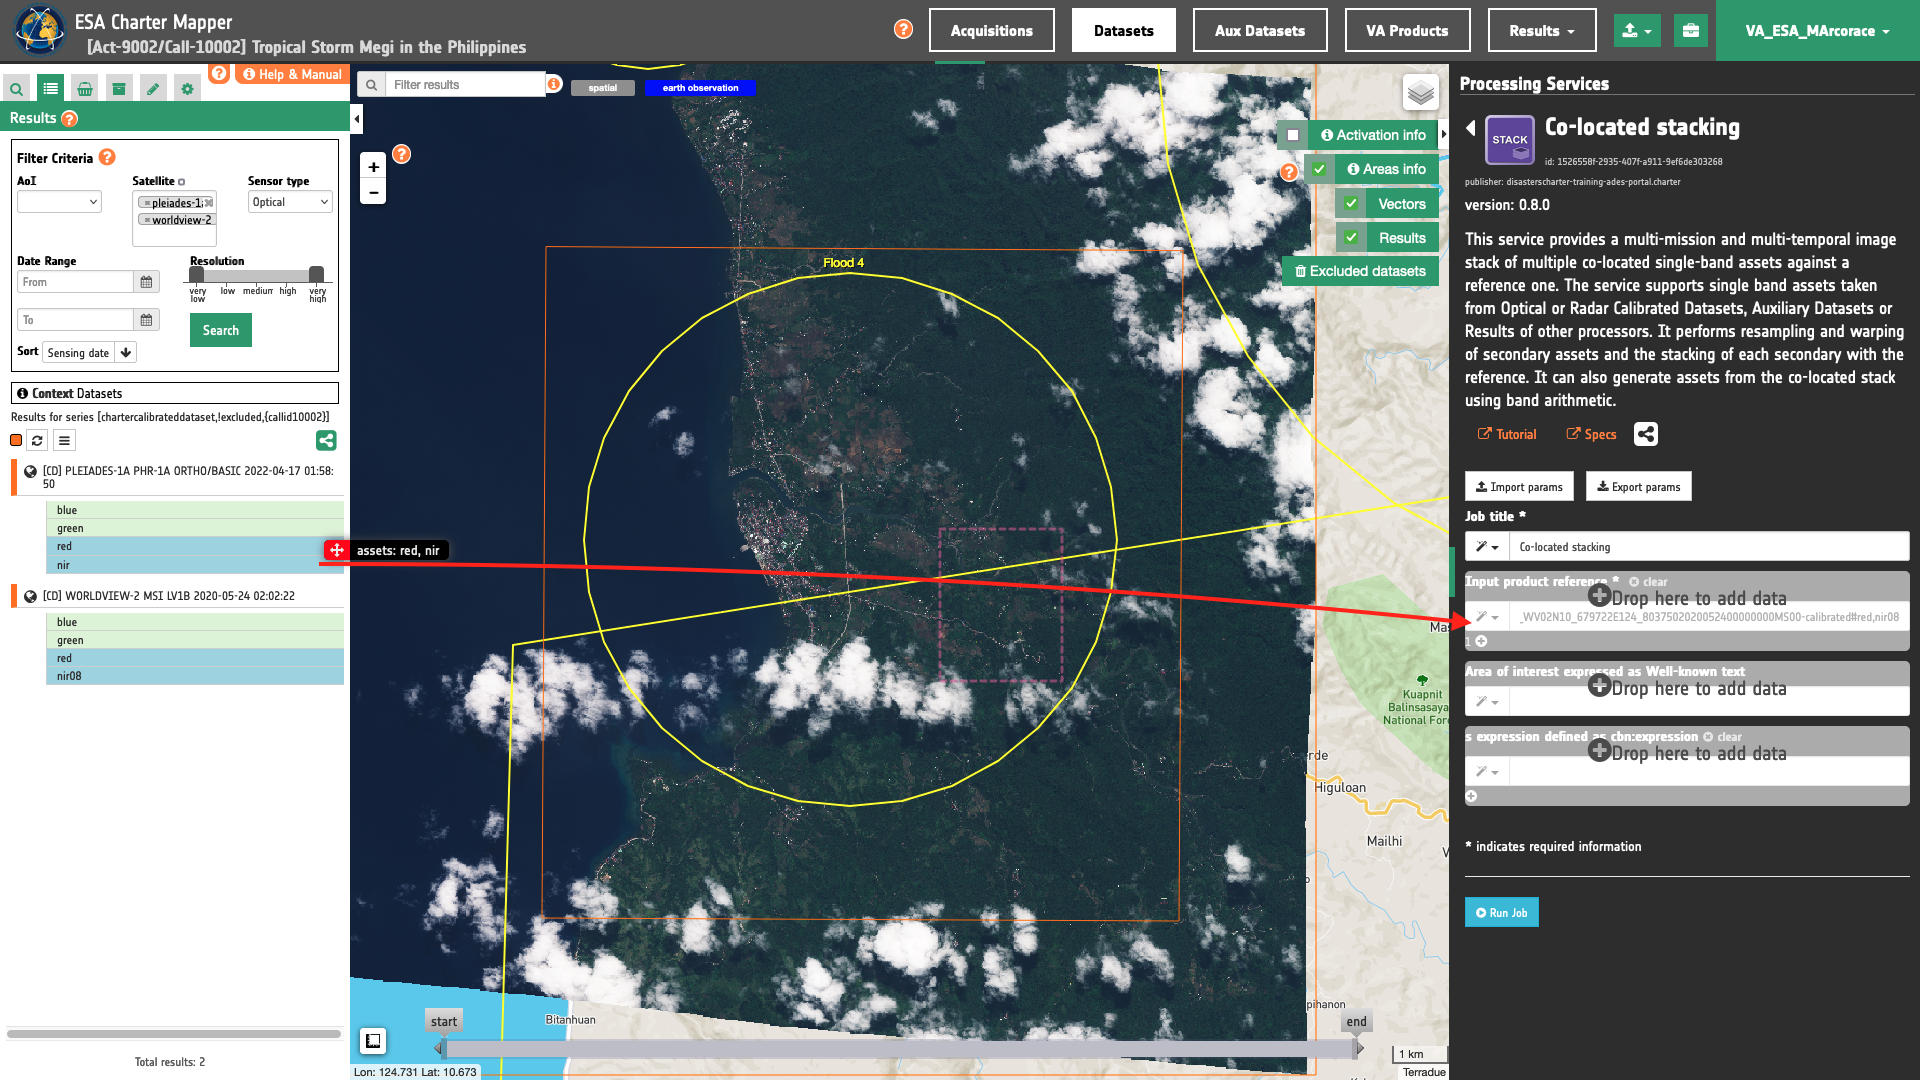
Task: Click the map help question mark icon
Action: pos(401,154)
